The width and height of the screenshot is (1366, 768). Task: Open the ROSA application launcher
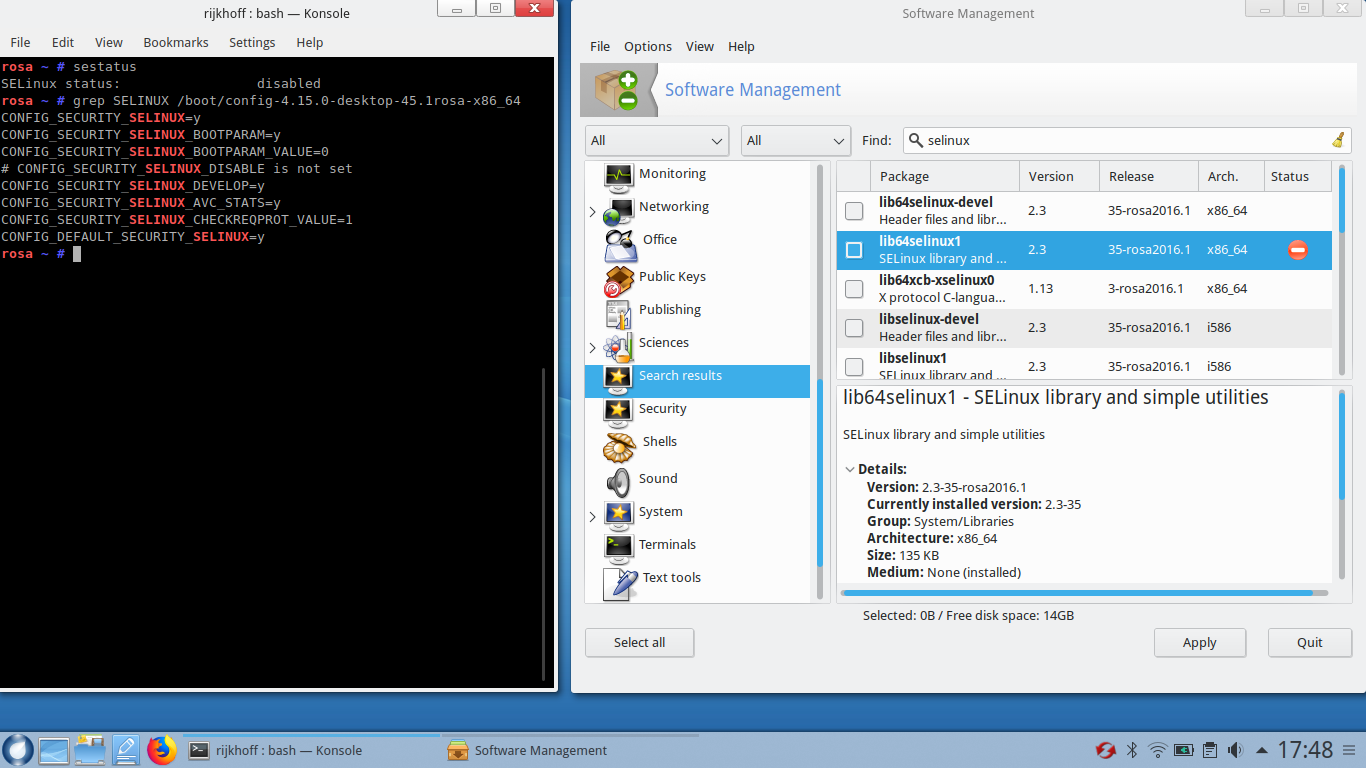[18, 749]
